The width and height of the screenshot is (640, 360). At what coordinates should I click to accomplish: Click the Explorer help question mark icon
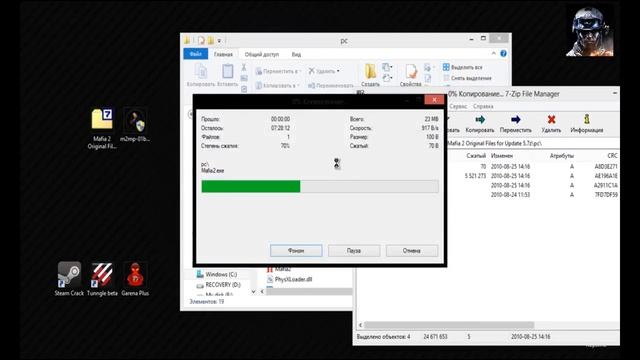[x=503, y=53]
